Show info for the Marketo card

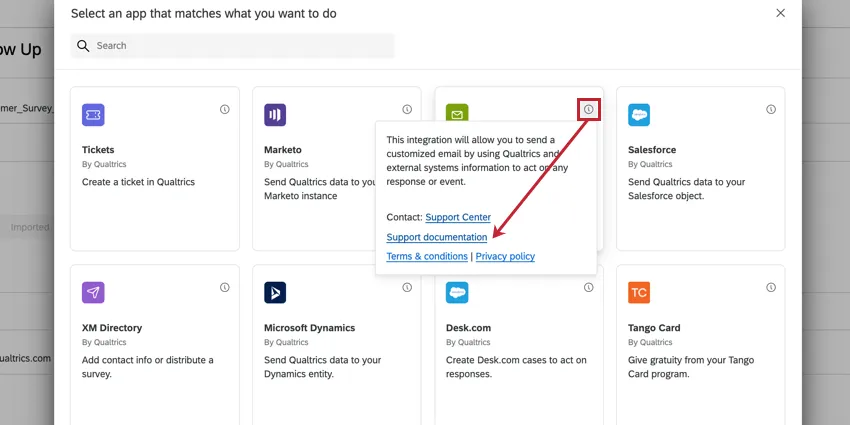coord(407,109)
